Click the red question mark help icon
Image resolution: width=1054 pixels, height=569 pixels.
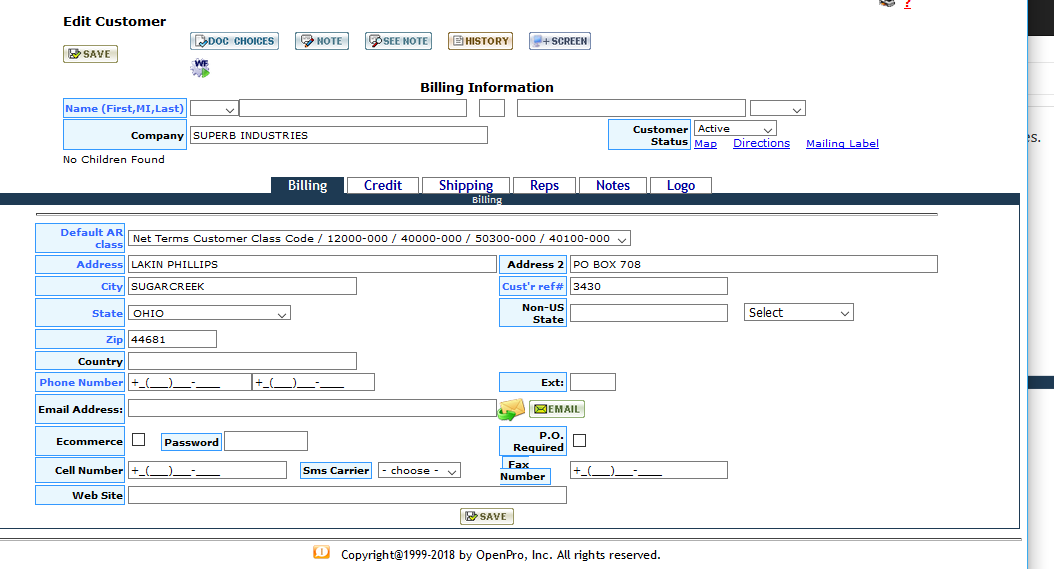pyautogui.click(x=907, y=5)
